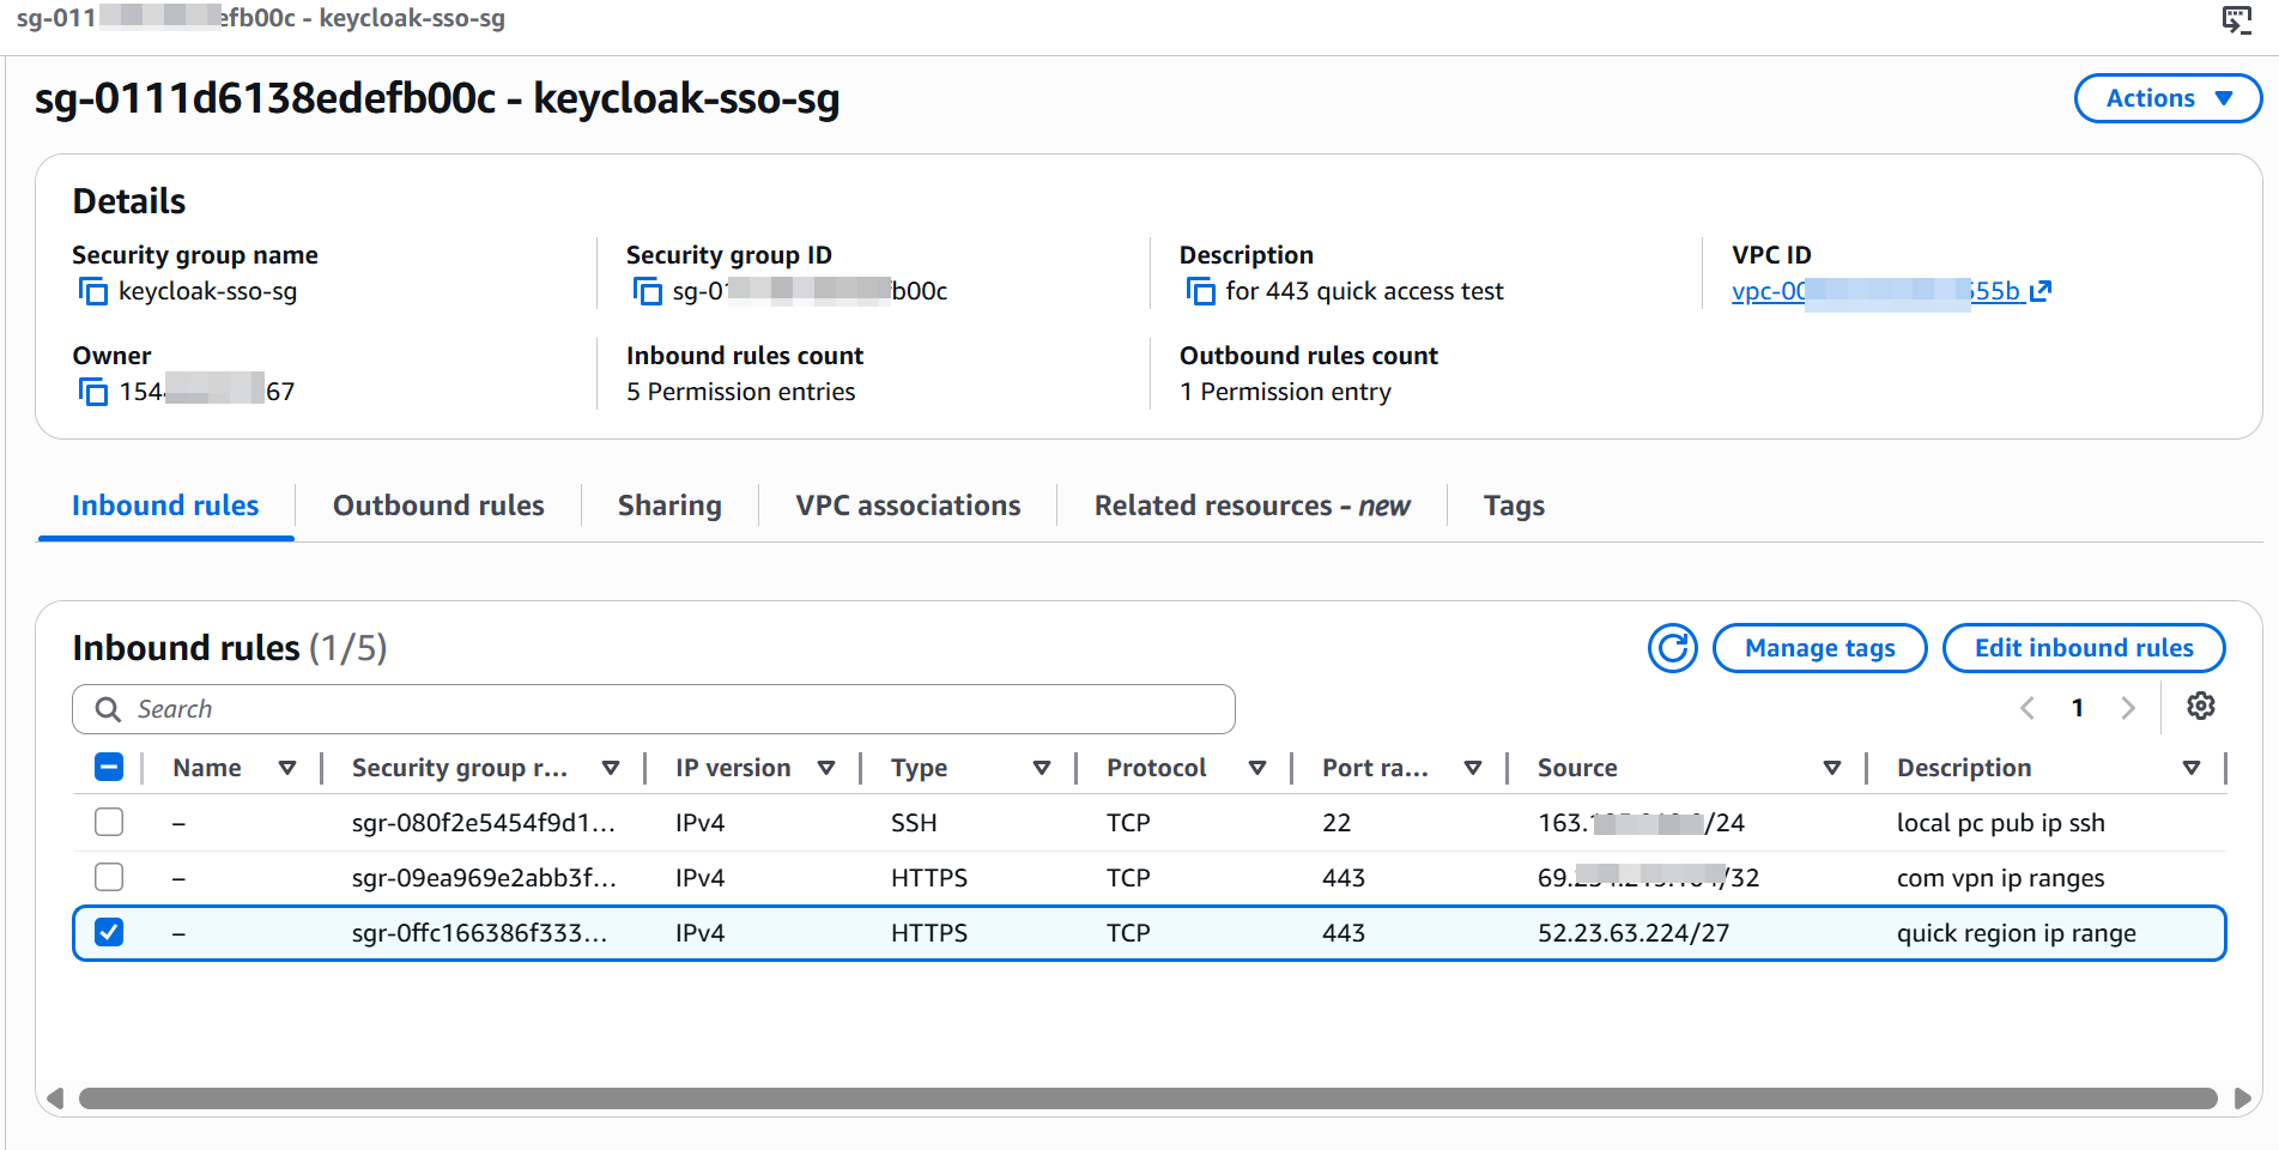Copy the description 'for 443 quick access test'
The image size is (2279, 1150).
point(1200,291)
